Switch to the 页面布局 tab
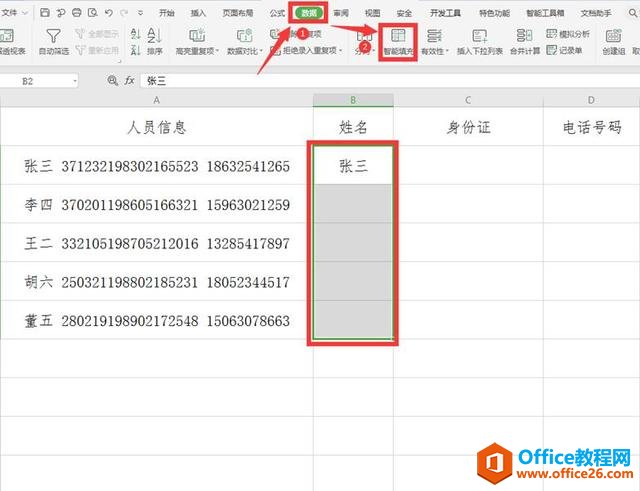 [x=238, y=13]
